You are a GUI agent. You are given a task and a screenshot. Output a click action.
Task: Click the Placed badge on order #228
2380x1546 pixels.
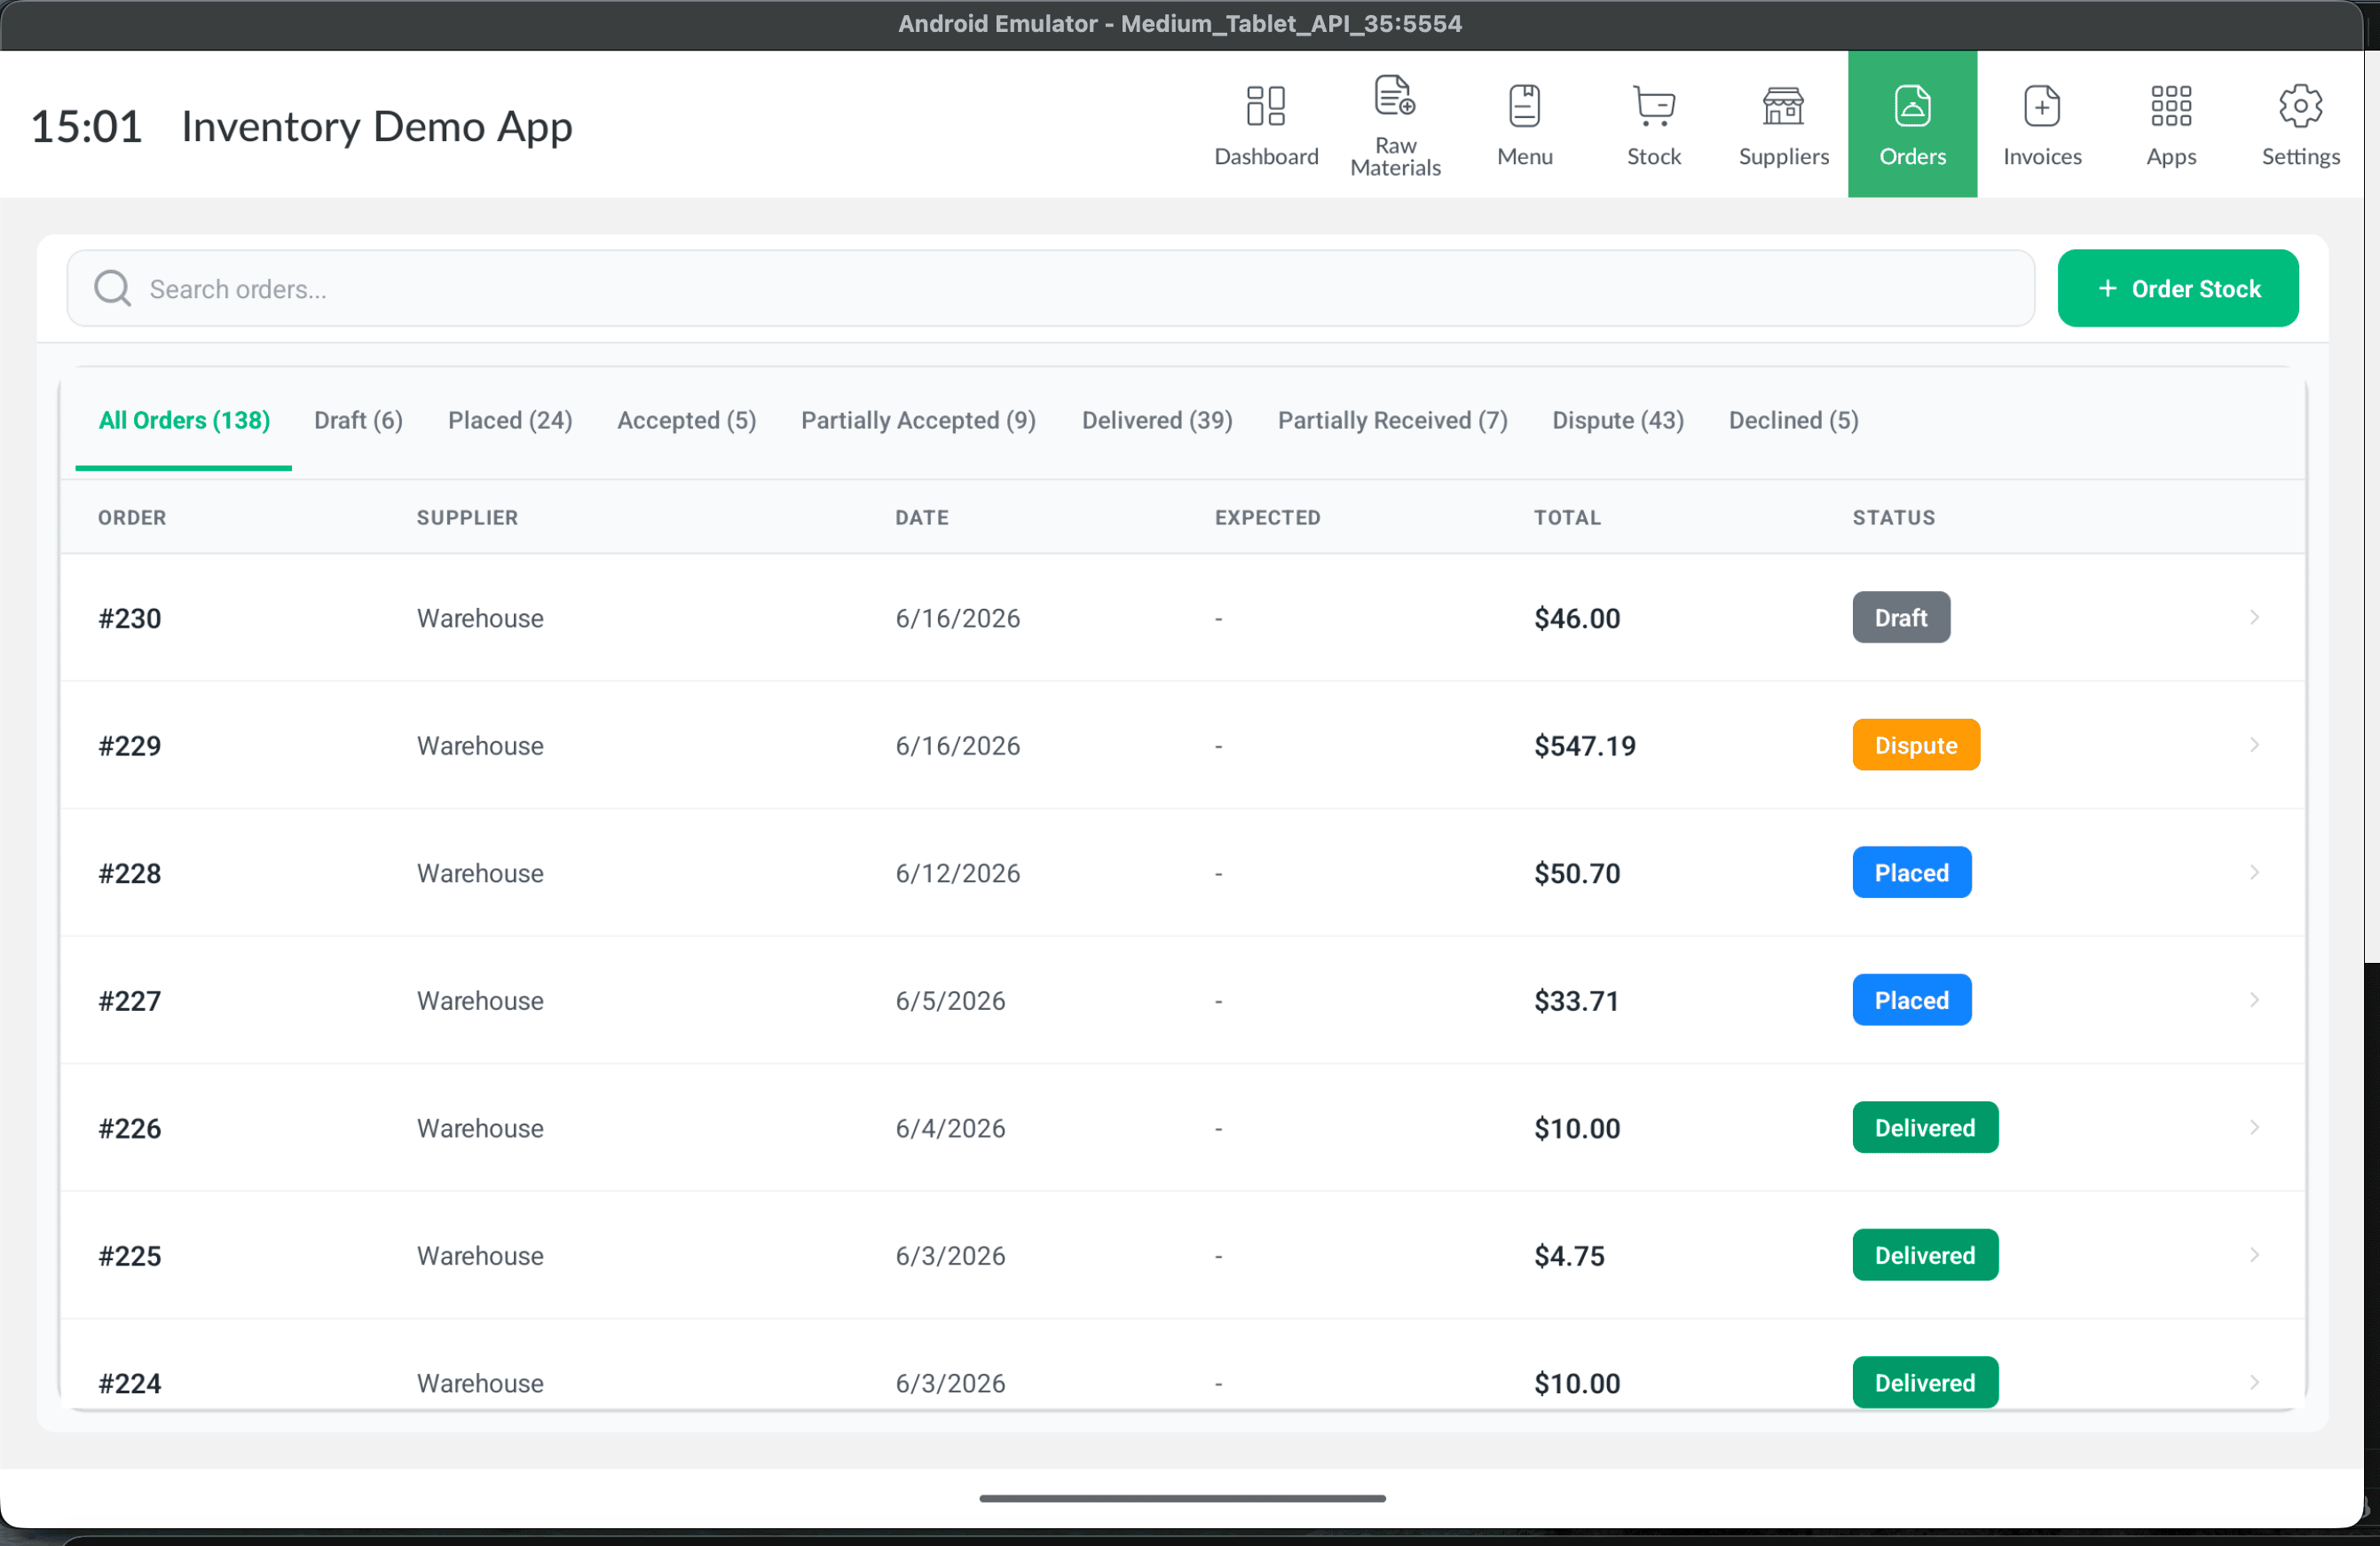click(1911, 873)
